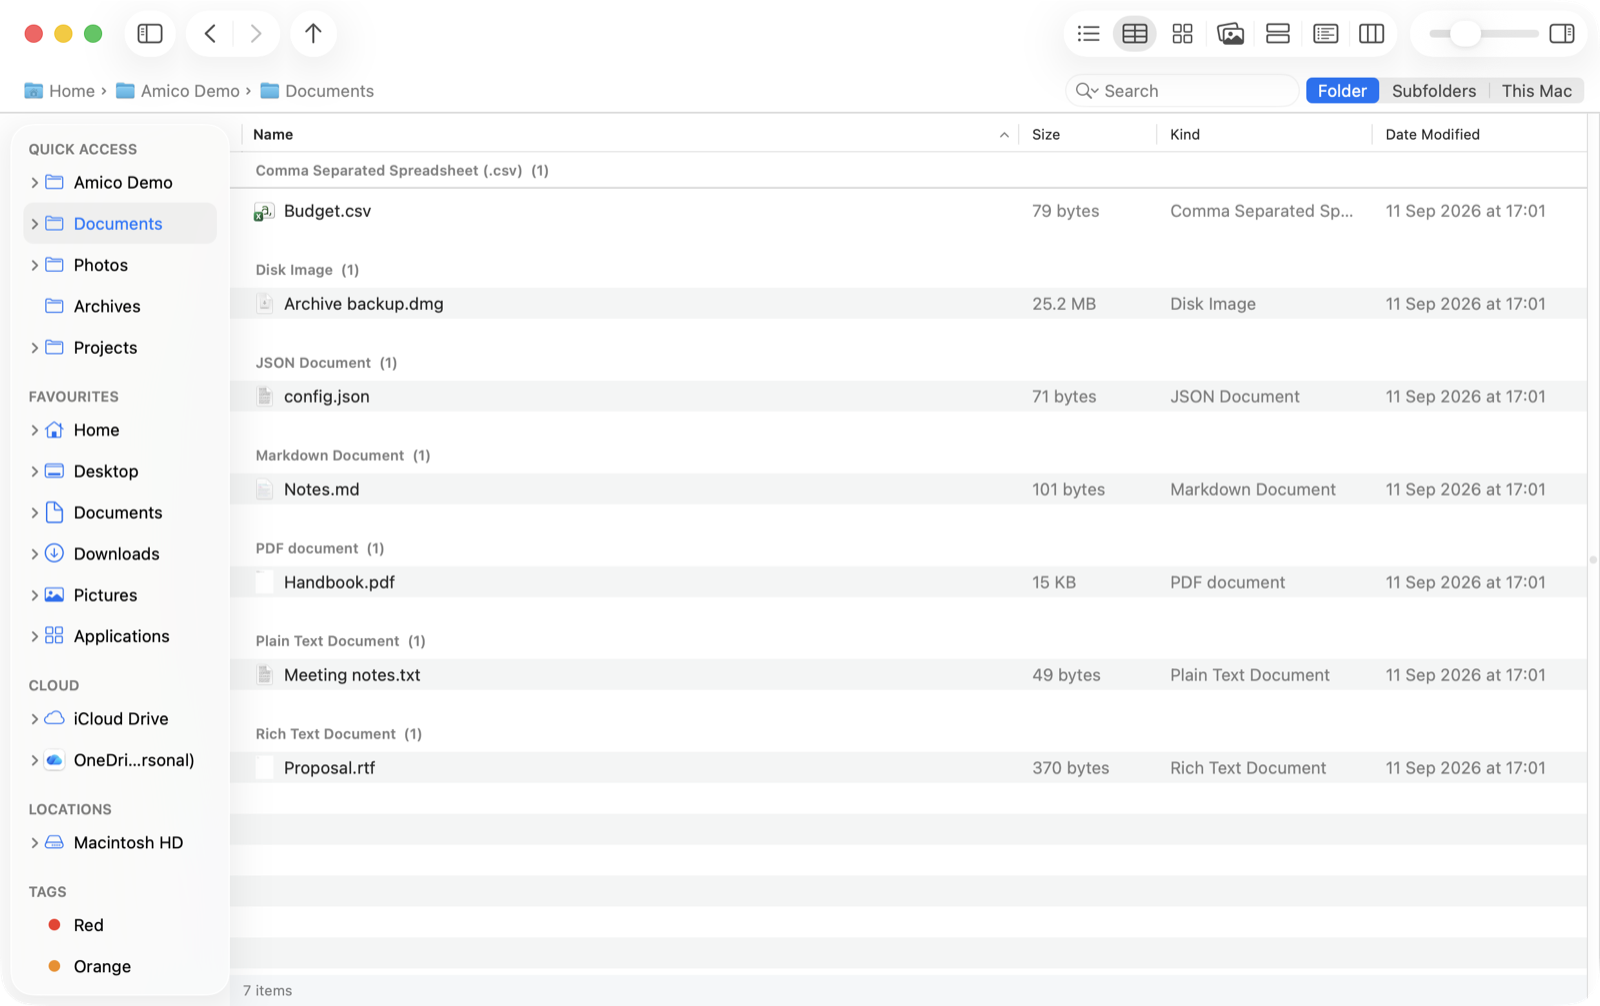1600x1006 pixels.
Task: Open the Applications grid icon
Action: [55, 636]
